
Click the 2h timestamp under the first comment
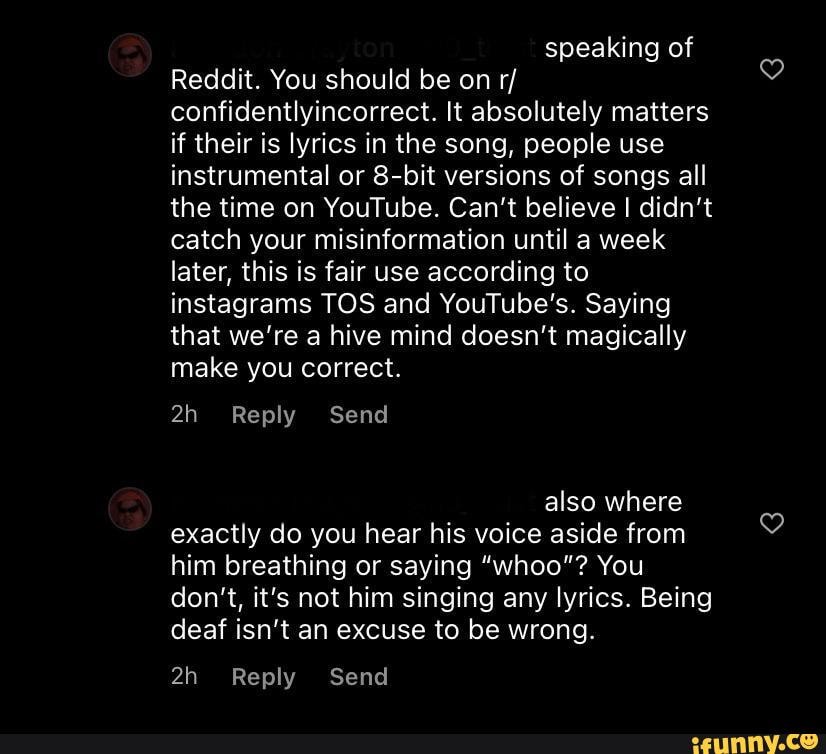(x=184, y=415)
